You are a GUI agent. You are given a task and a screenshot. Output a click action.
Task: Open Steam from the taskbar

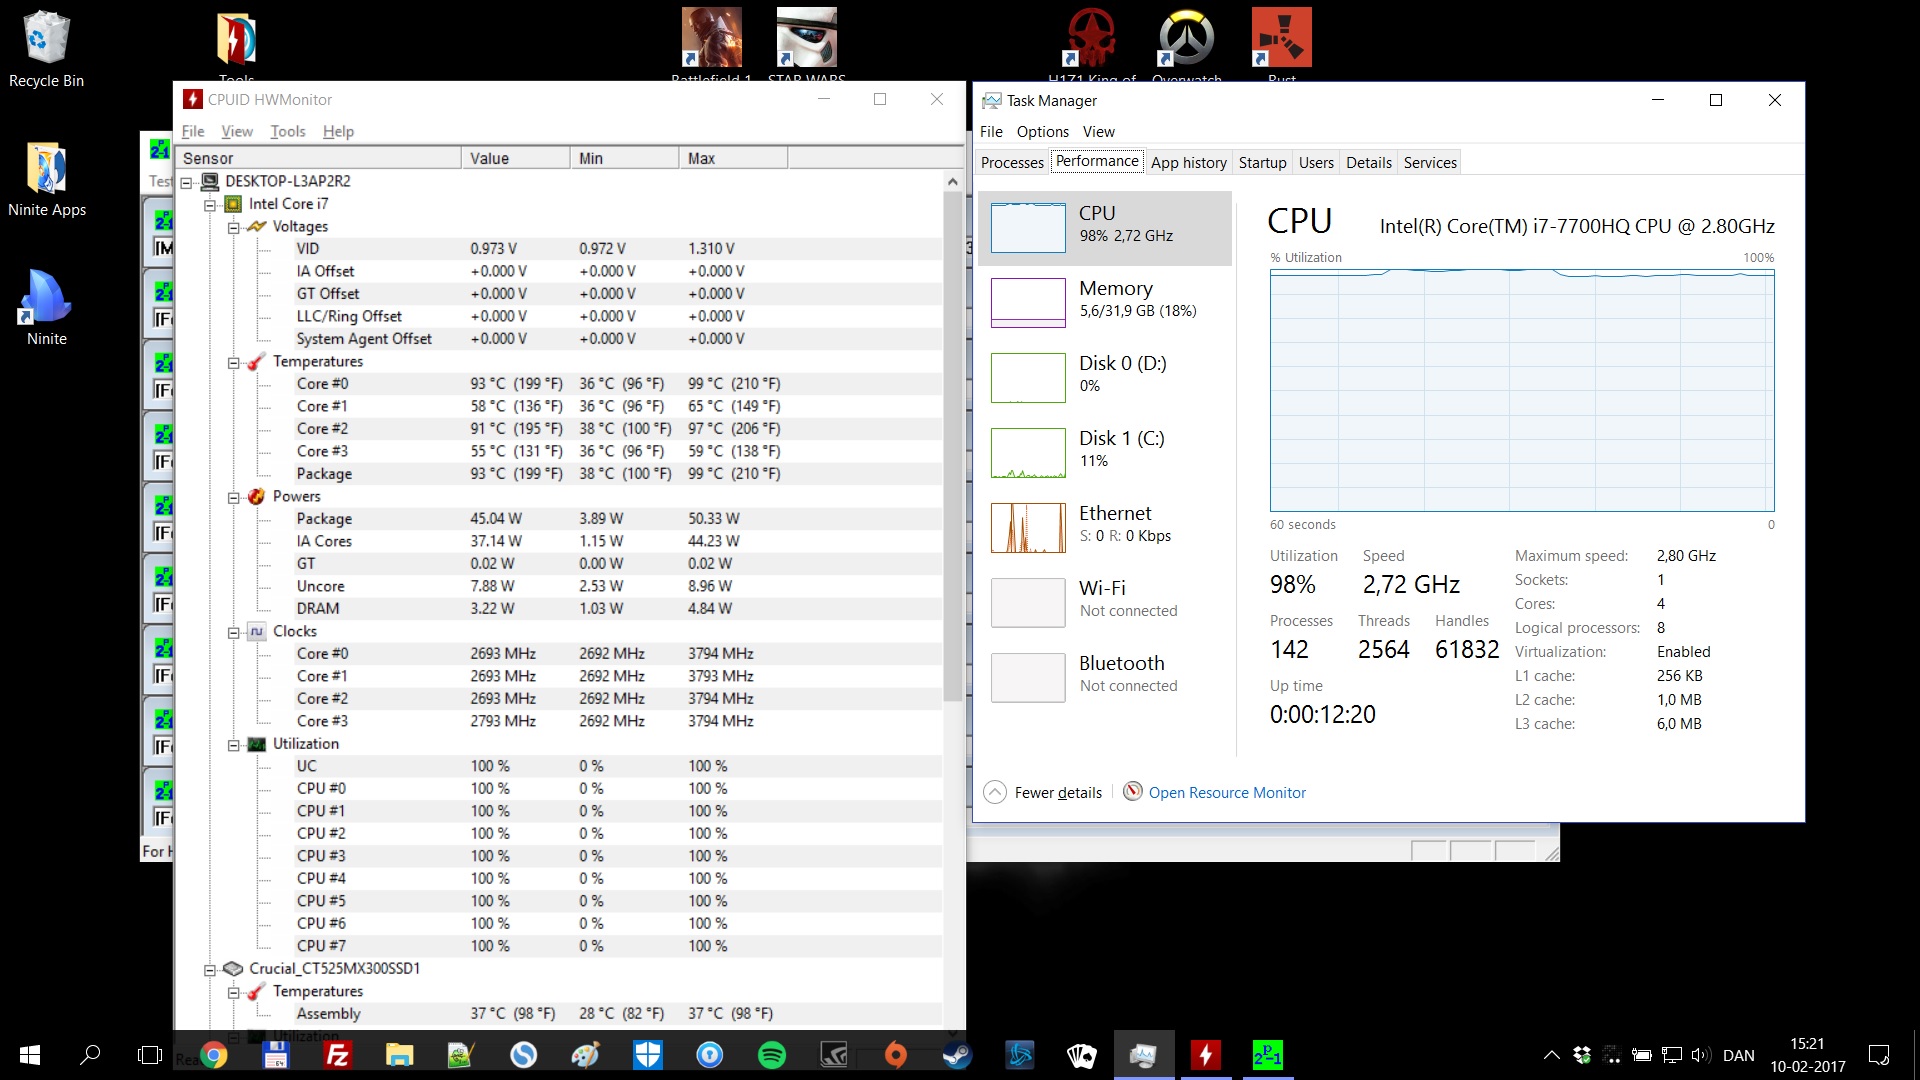pyautogui.click(x=957, y=1055)
